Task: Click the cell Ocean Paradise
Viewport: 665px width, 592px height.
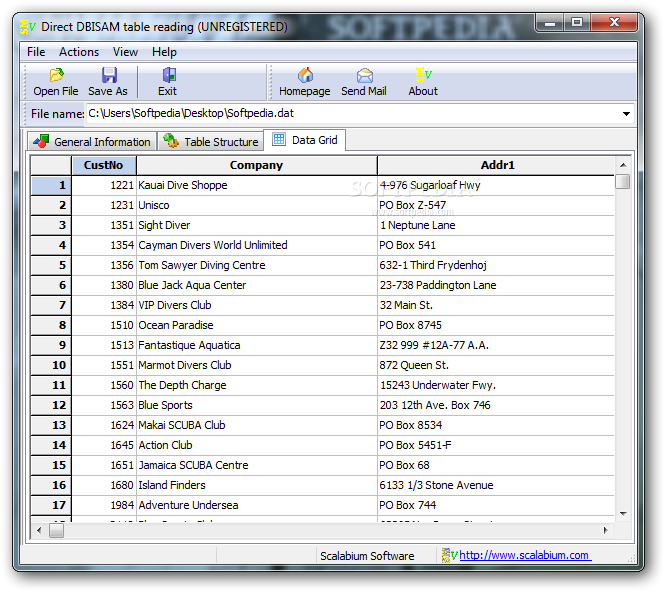Action: point(257,325)
